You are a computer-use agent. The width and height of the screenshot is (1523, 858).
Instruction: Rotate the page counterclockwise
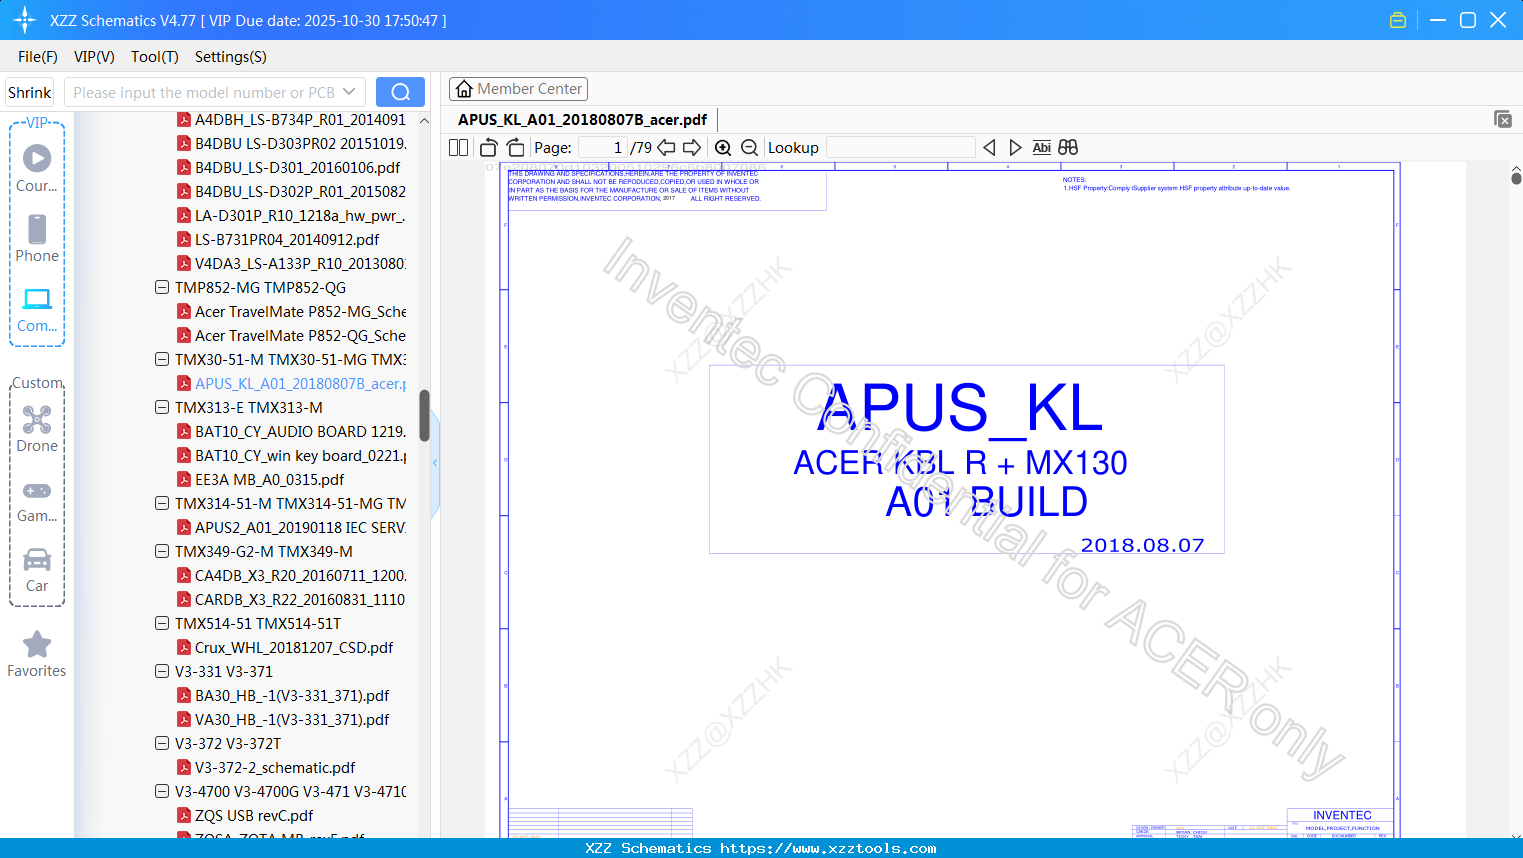tap(489, 148)
